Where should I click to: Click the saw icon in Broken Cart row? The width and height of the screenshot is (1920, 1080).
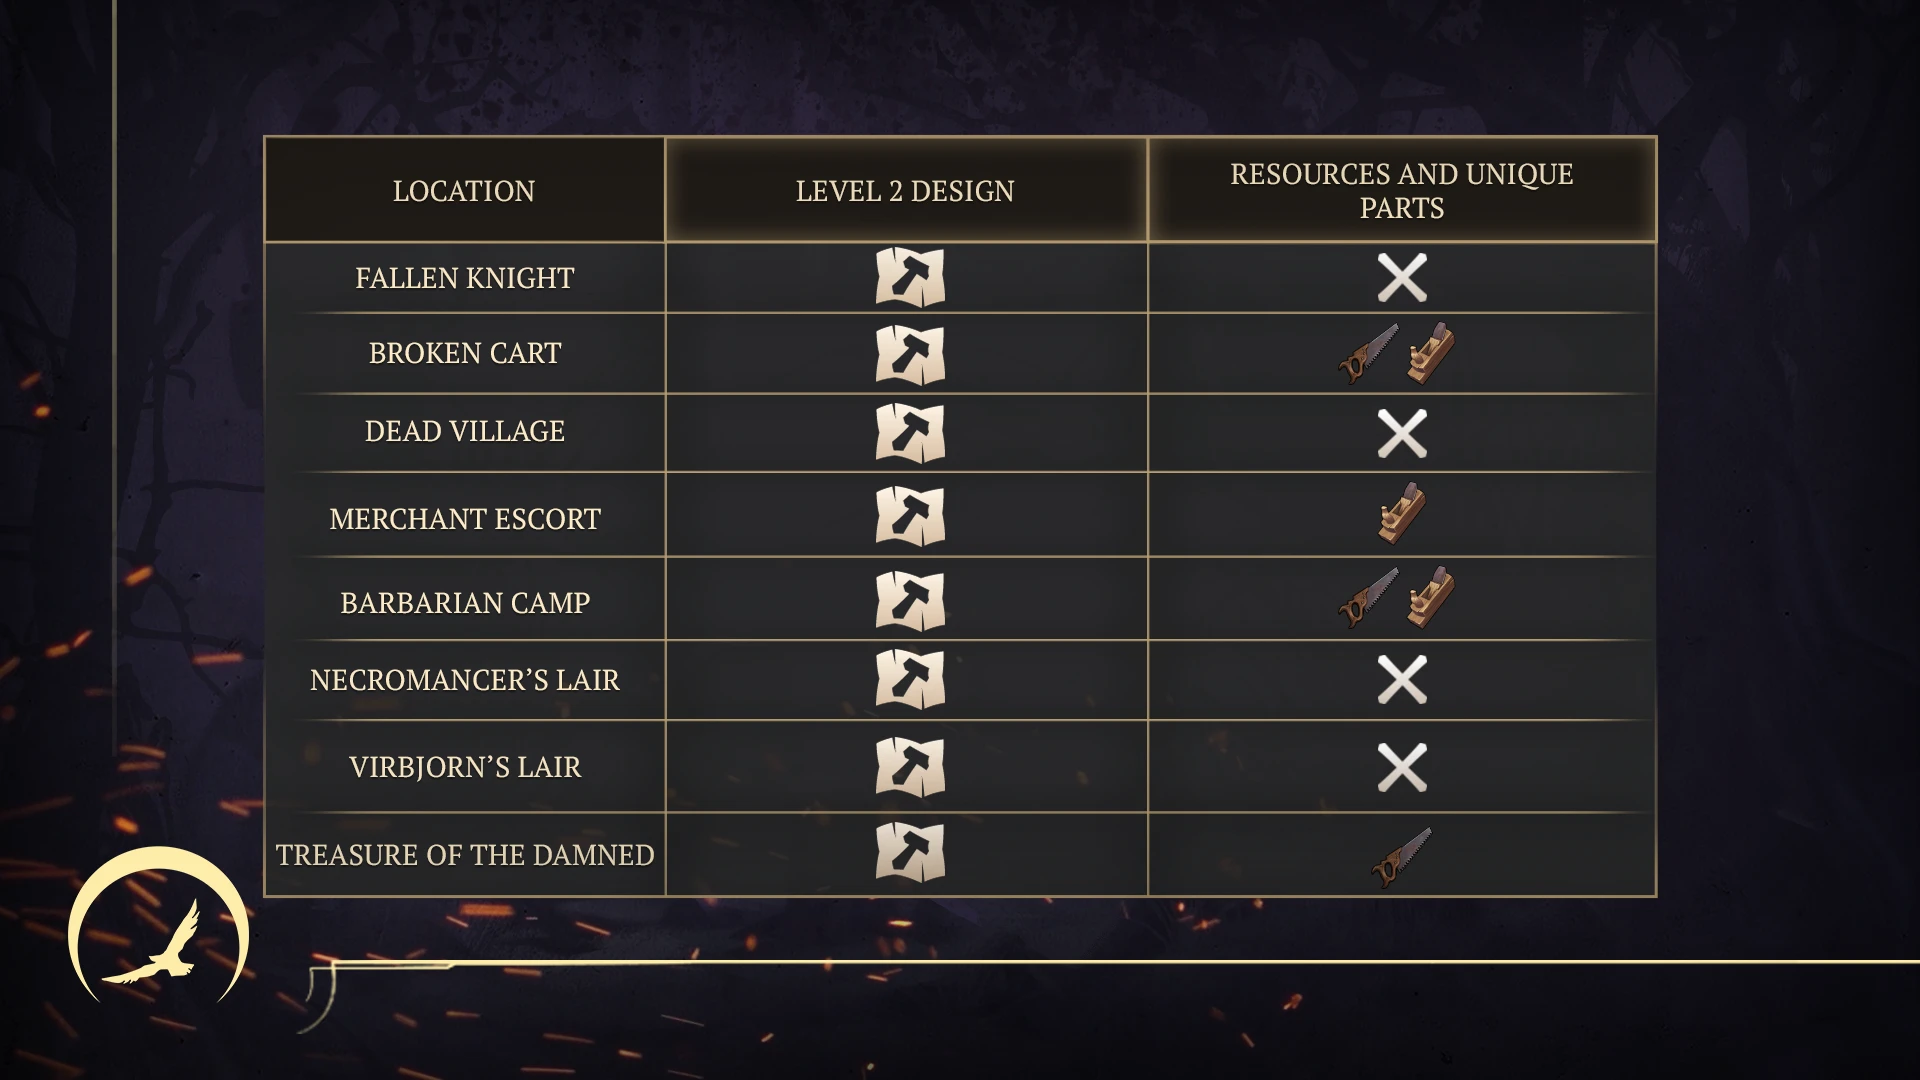(x=1369, y=354)
